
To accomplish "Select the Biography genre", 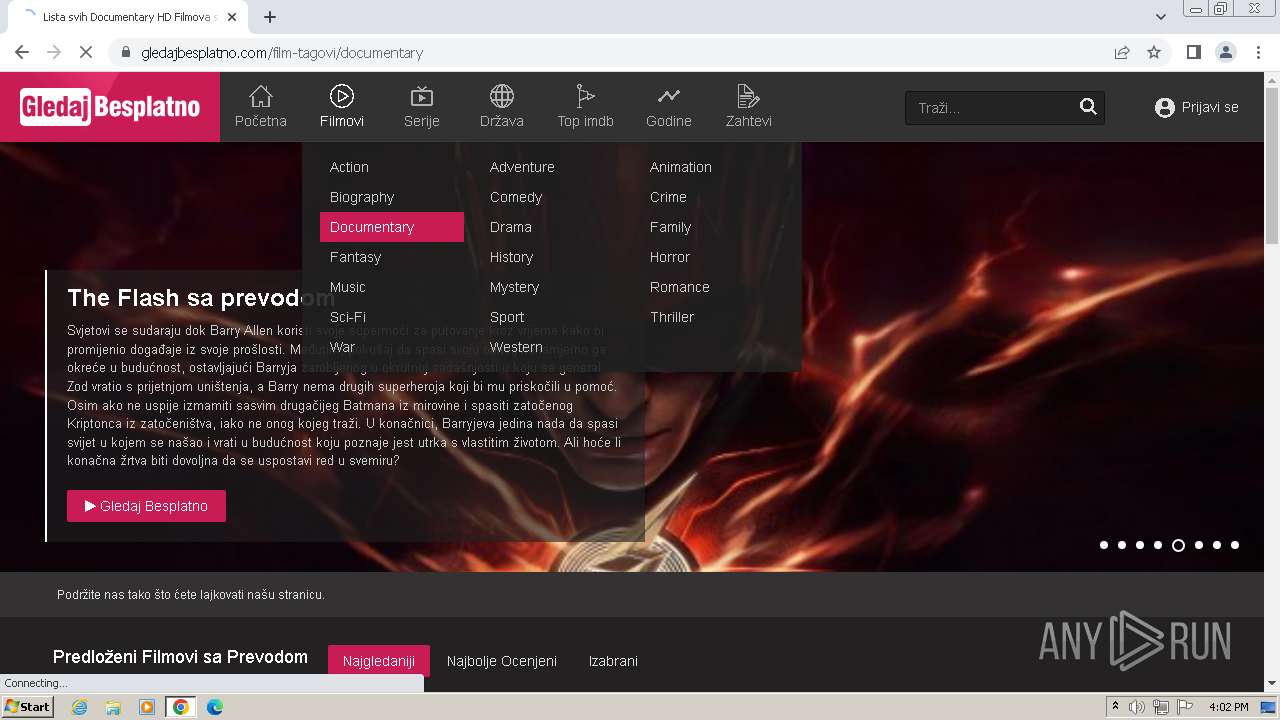I will point(362,197).
